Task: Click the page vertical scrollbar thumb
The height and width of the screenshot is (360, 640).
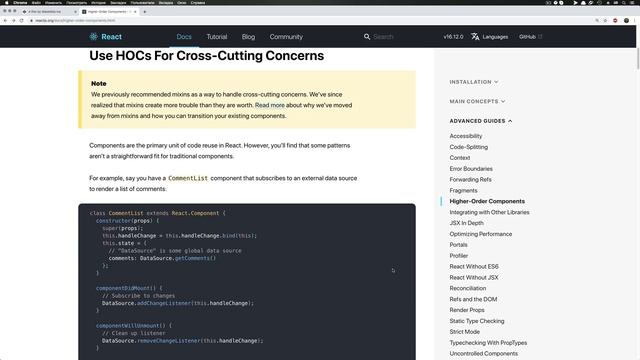Action: (x=638, y=58)
